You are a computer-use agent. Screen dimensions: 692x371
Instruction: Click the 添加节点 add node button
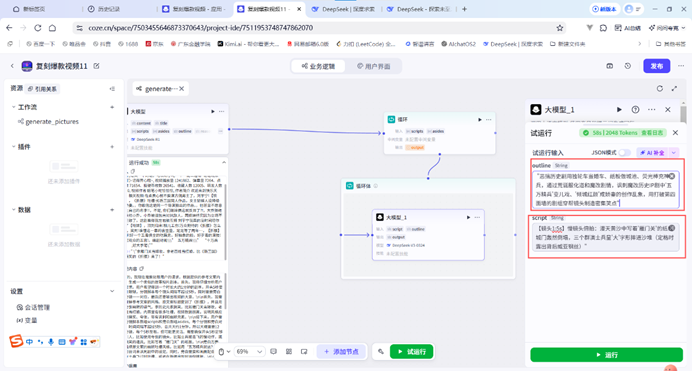(341, 352)
